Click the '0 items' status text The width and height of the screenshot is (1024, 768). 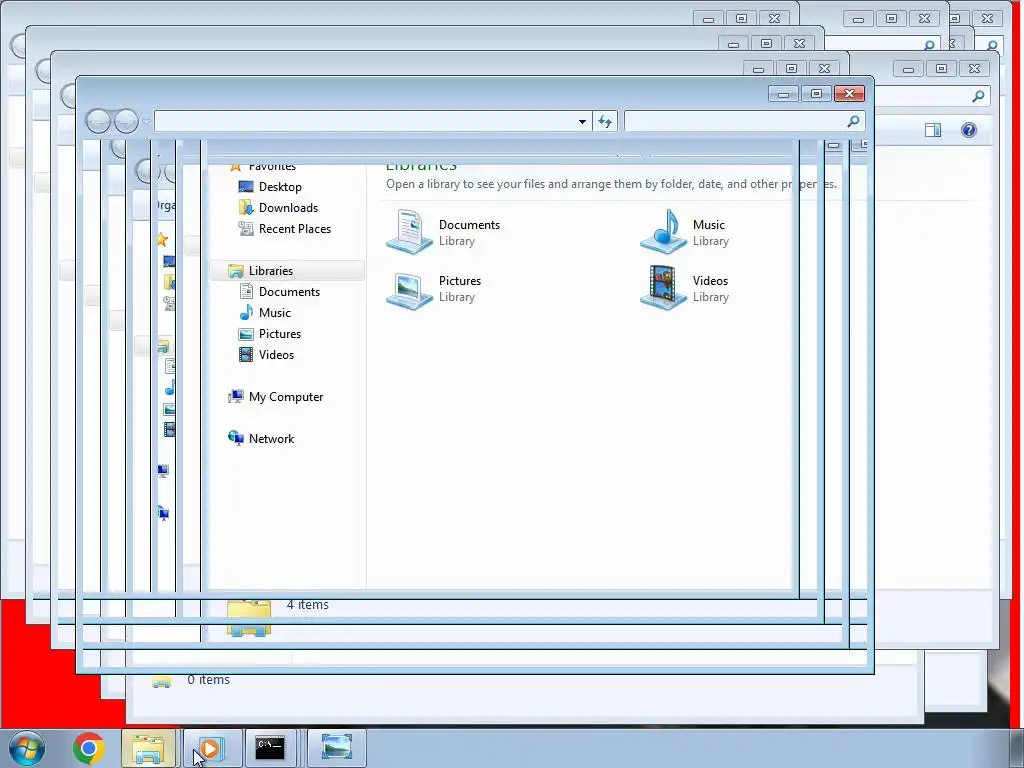208,680
